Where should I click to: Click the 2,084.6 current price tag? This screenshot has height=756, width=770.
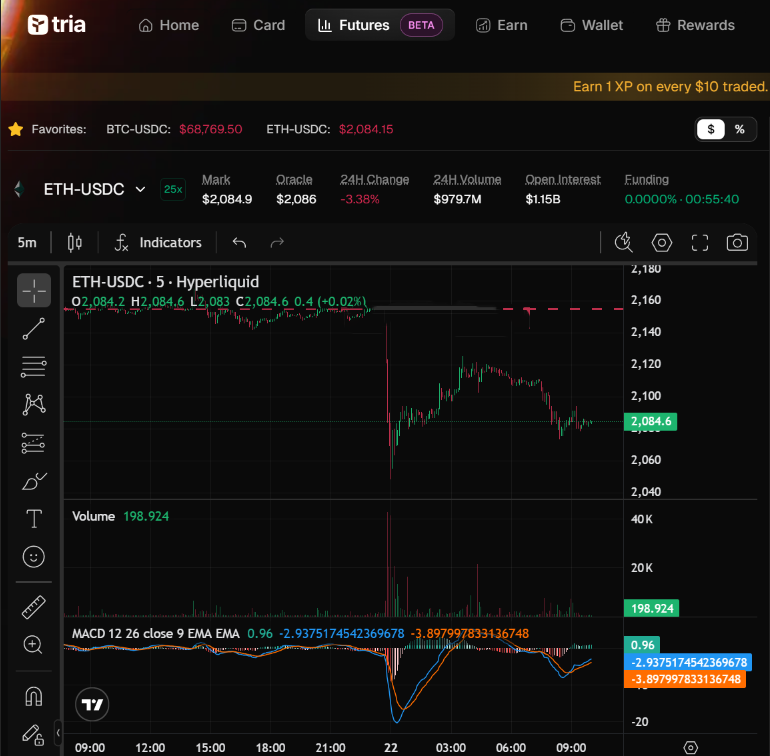651,421
